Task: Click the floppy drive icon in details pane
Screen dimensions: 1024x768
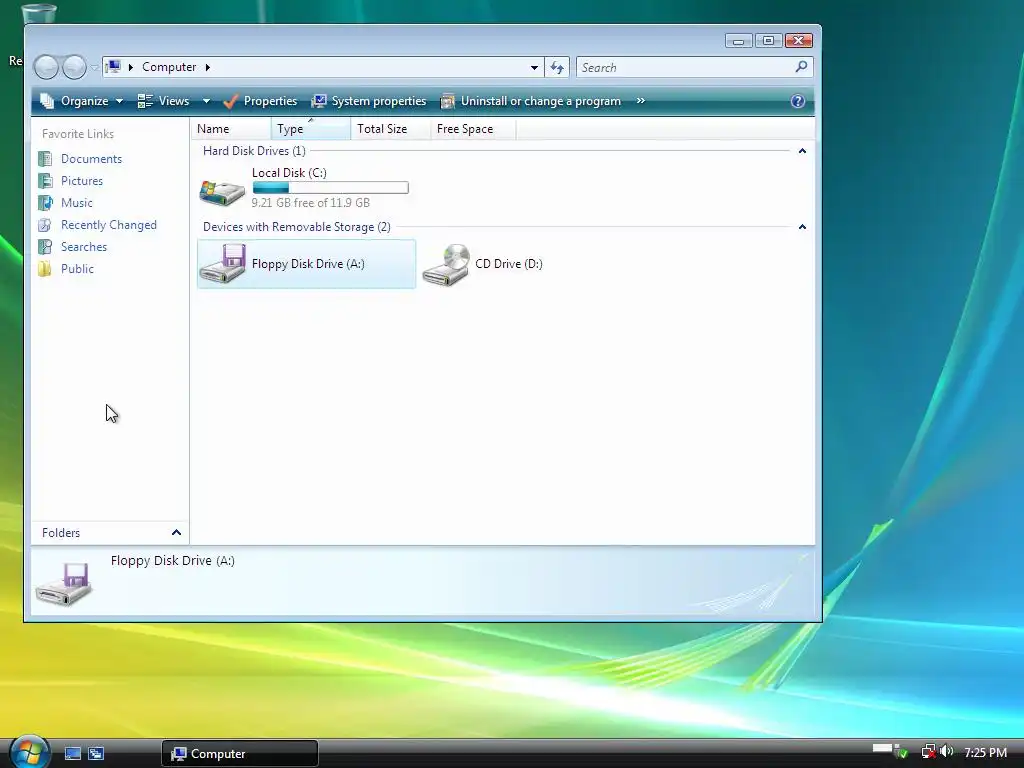Action: coord(64,584)
